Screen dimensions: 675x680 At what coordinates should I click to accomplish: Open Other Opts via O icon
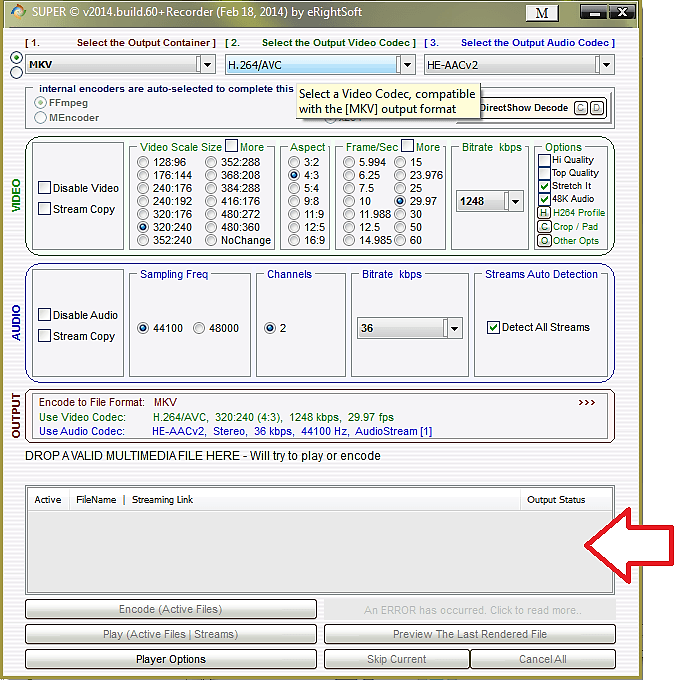click(544, 241)
